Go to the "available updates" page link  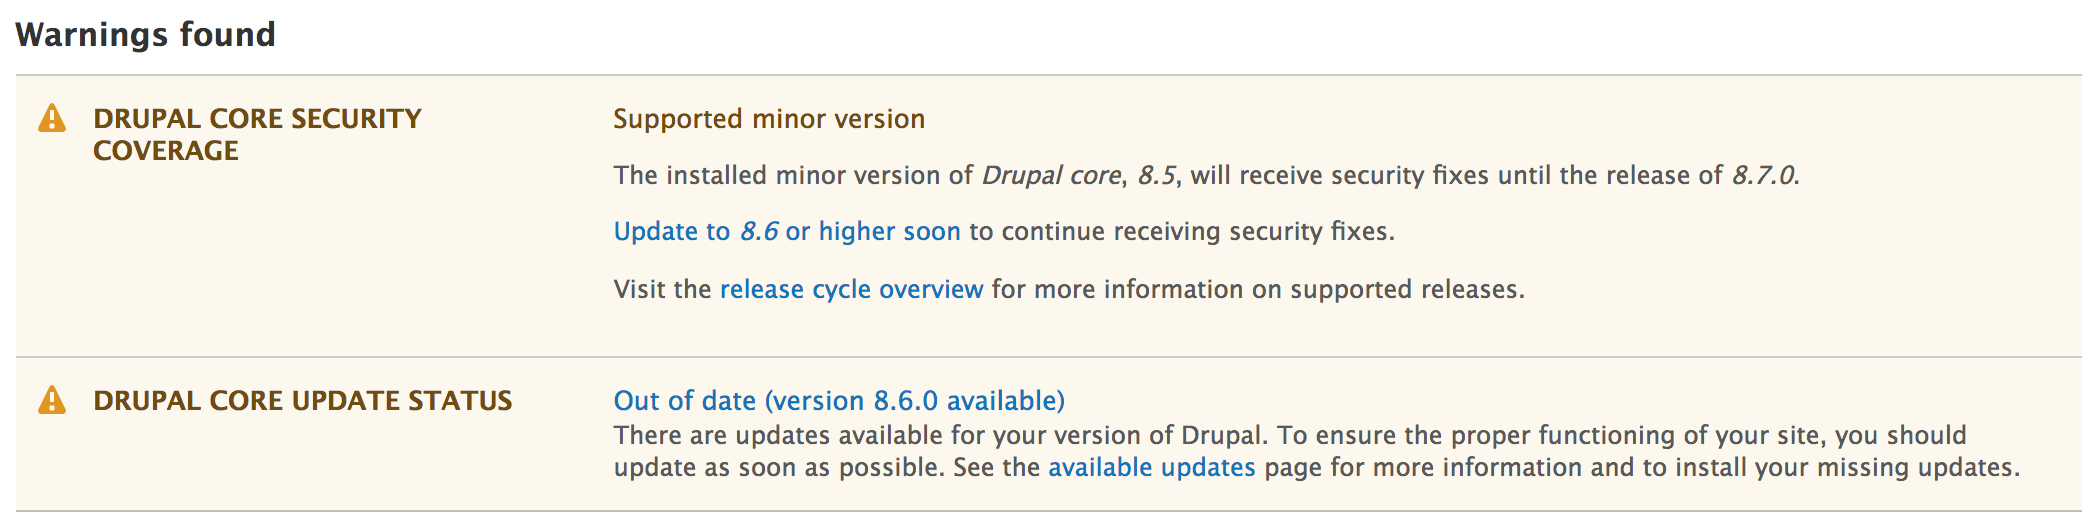(1151, 467)
